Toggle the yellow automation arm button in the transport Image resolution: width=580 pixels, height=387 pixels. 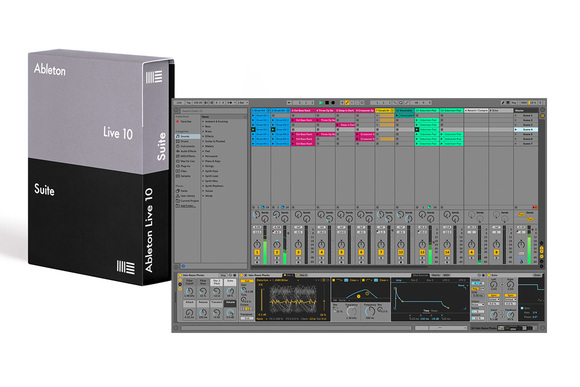click(347, 102)
